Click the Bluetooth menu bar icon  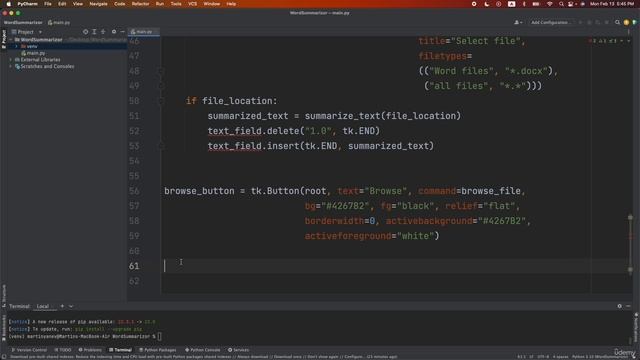(x=524, y=4)
